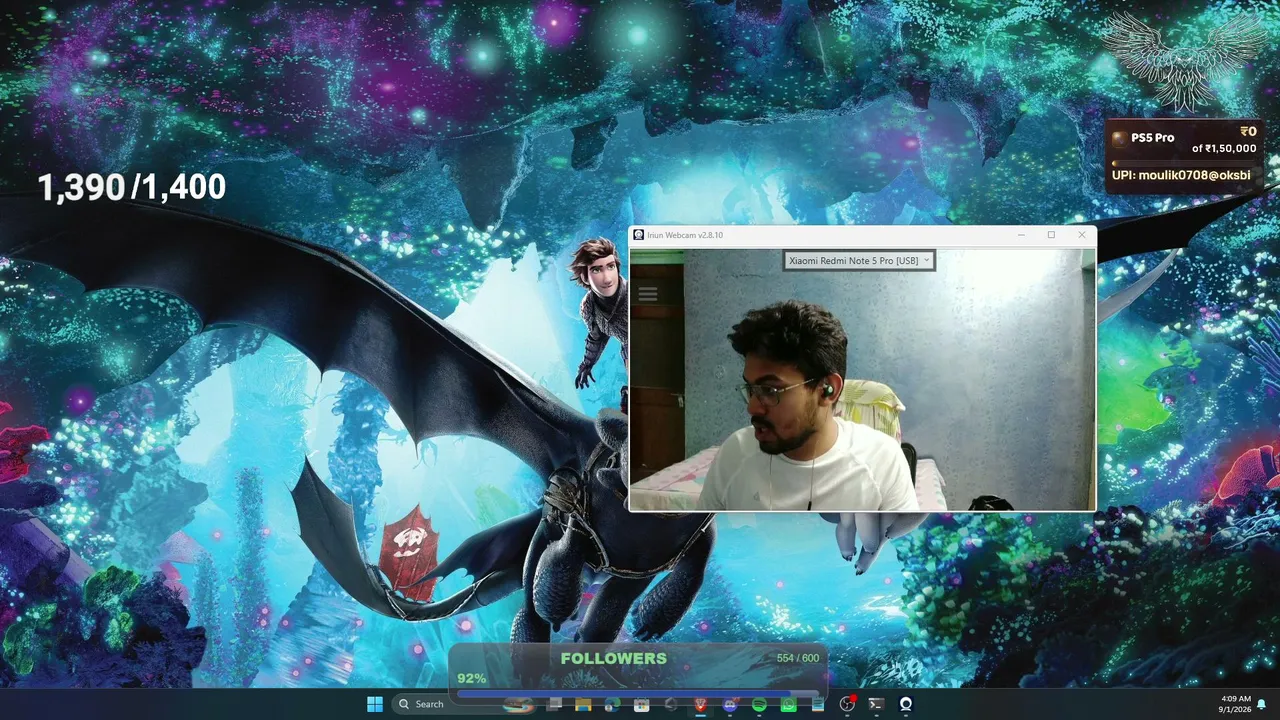
Task: Click the Iriun Webcam v2.8.10 title text
Action: pos(685,235)
